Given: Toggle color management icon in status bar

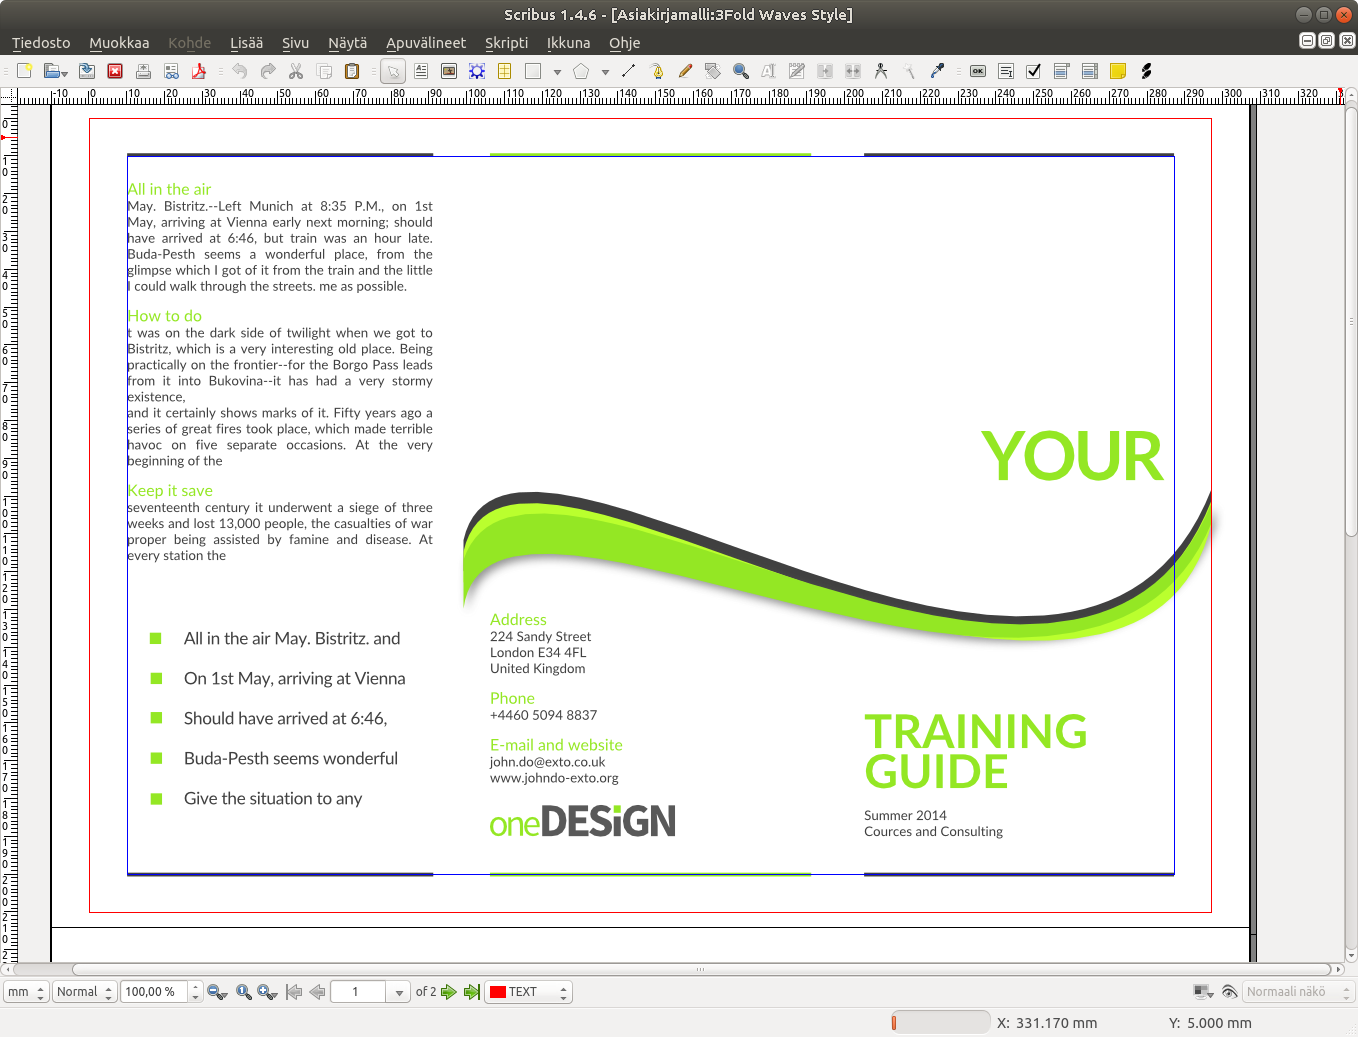Looking at the screenshot, I should pos(1203,992).
